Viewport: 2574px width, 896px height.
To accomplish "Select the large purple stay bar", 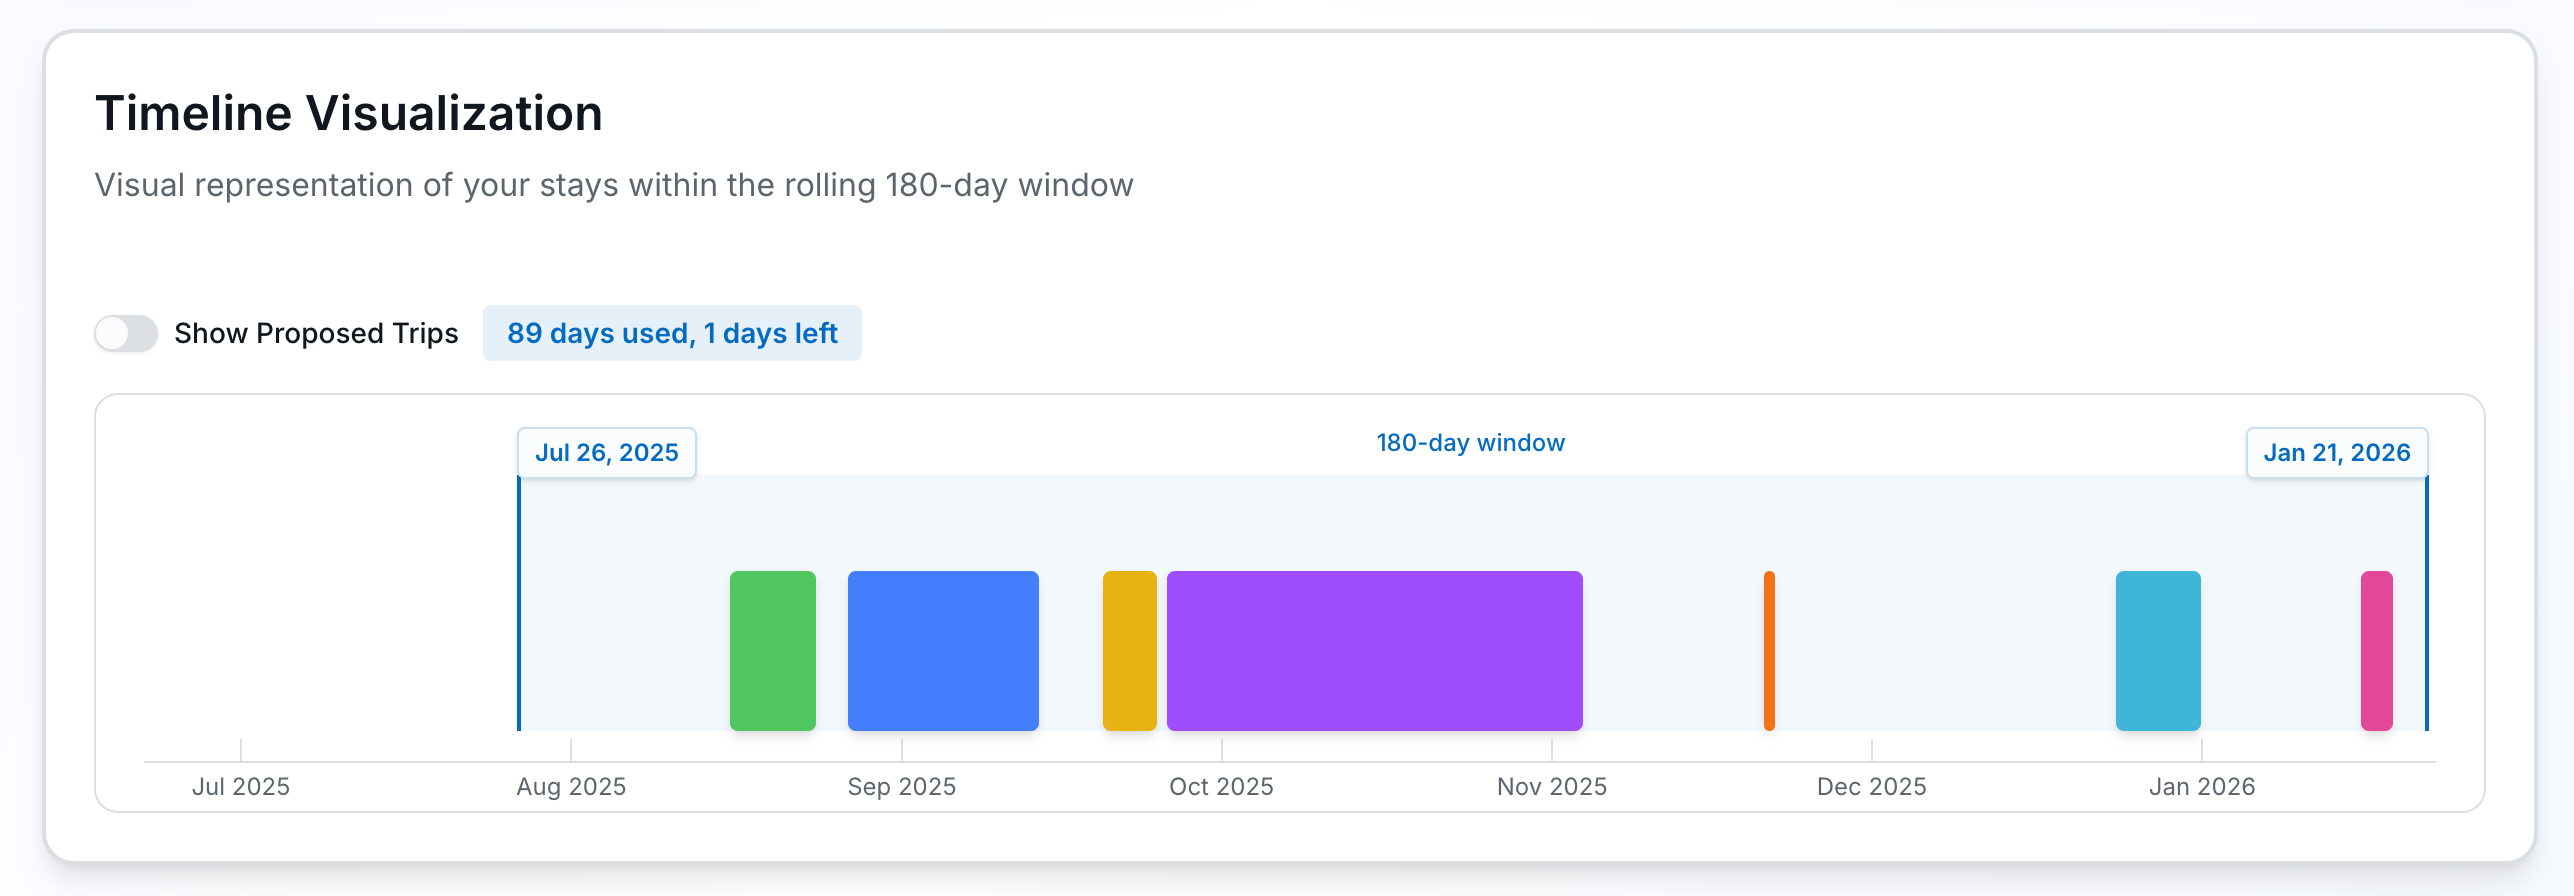I will point(1374,650).
